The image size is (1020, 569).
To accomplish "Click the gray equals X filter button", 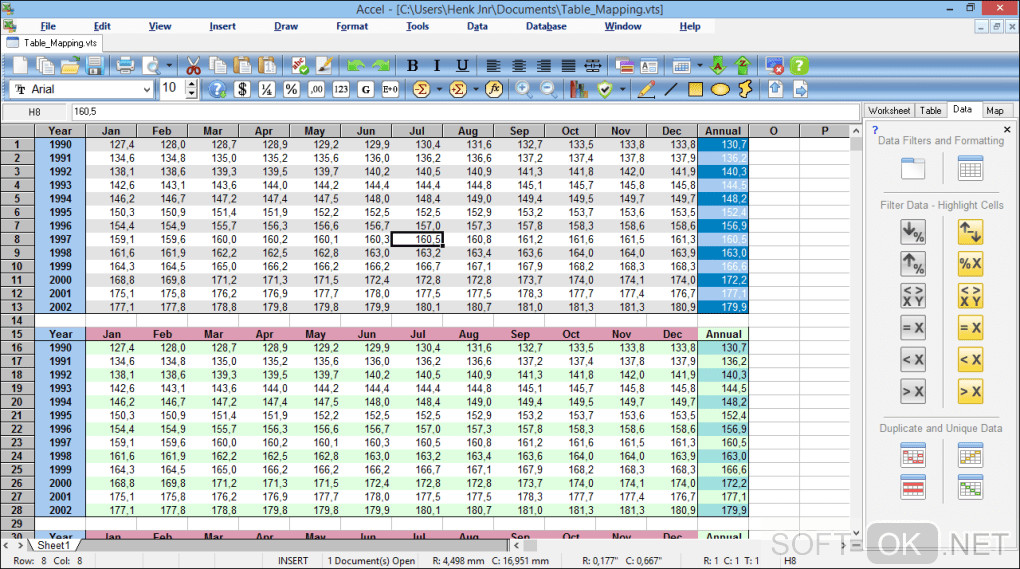I will pyautogui.click(x=913, y=327).
